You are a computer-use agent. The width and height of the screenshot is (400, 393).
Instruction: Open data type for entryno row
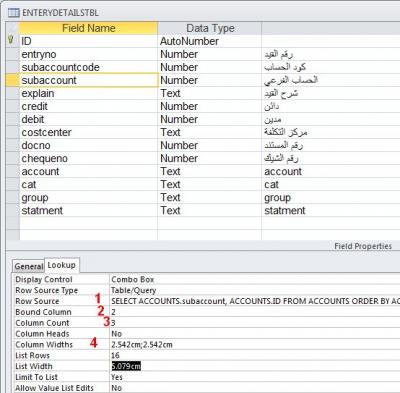tap(210, 54)
